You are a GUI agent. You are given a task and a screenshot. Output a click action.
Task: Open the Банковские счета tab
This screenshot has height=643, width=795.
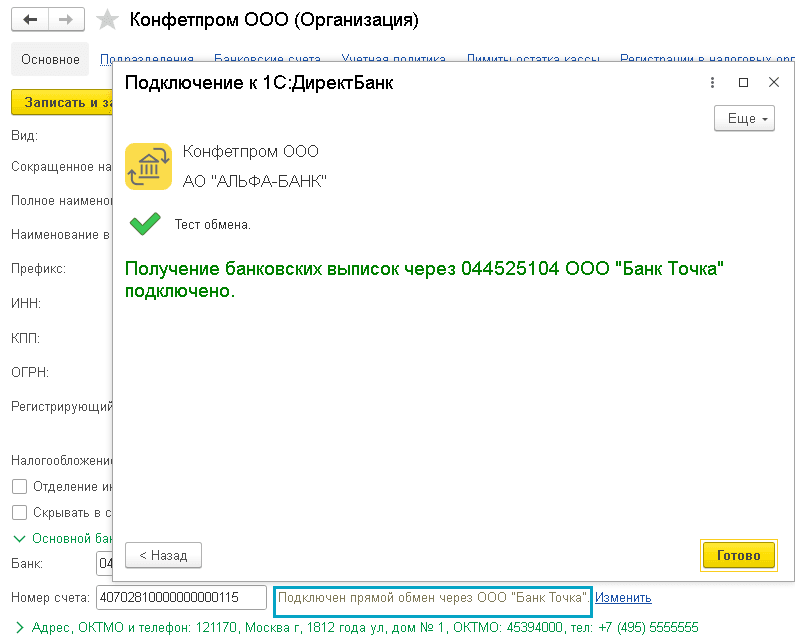pyautogui.click(x=267, y=58)
